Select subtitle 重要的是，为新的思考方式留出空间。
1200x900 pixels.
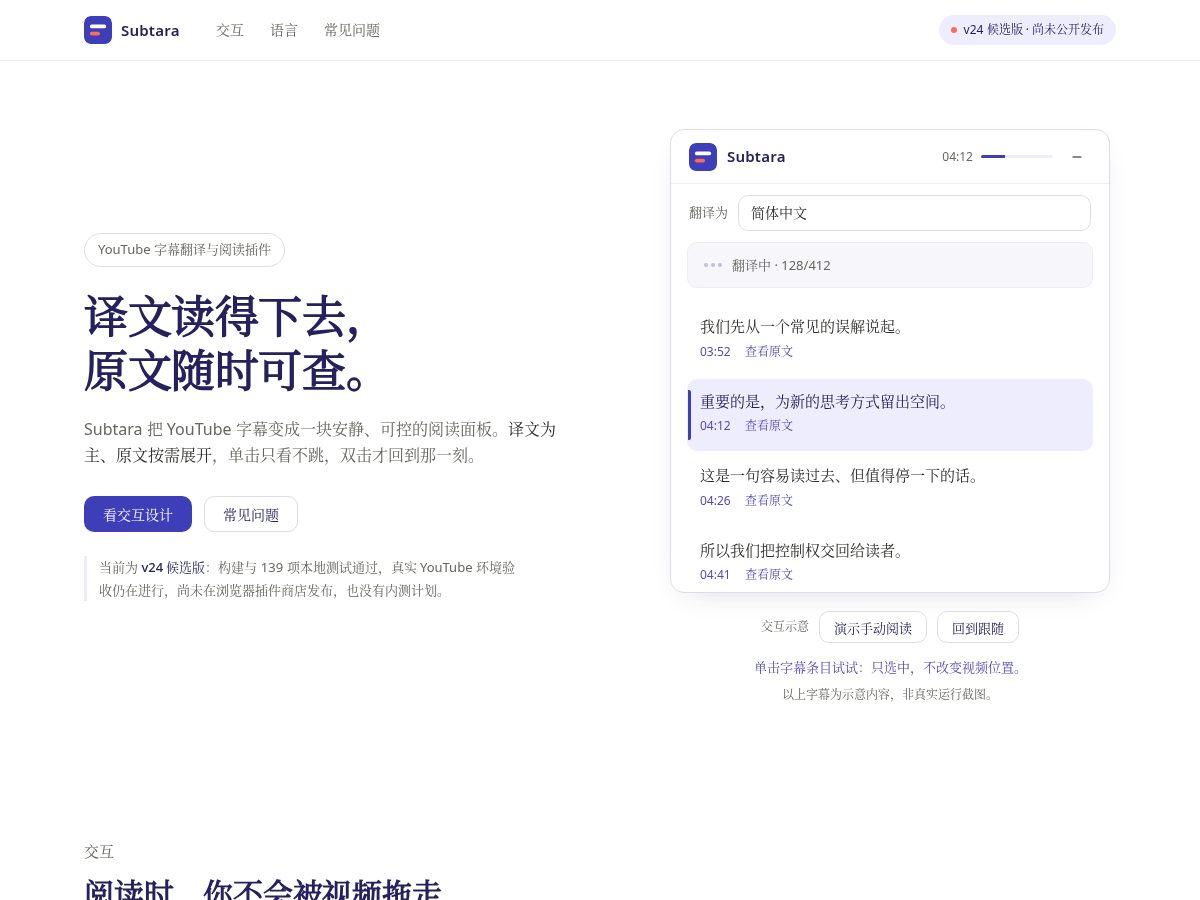pyautogui.click(x=890, y=414)
